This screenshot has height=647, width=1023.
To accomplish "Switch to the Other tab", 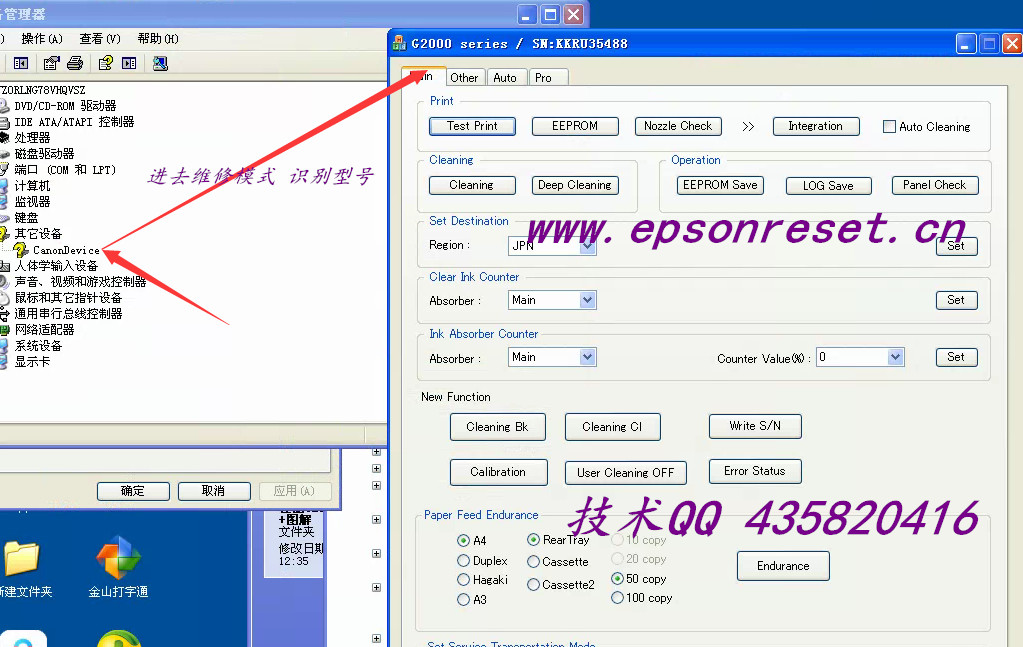I will (464, 77).
